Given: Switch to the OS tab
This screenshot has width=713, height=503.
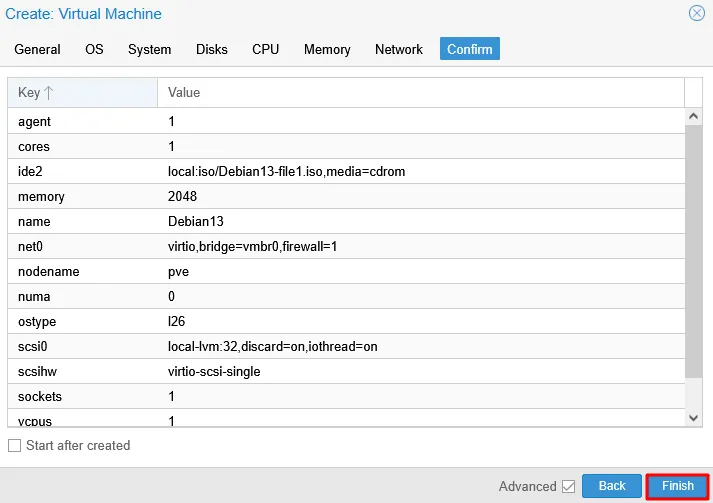Looking at the screenshot, I should click(x=94, y=49).
